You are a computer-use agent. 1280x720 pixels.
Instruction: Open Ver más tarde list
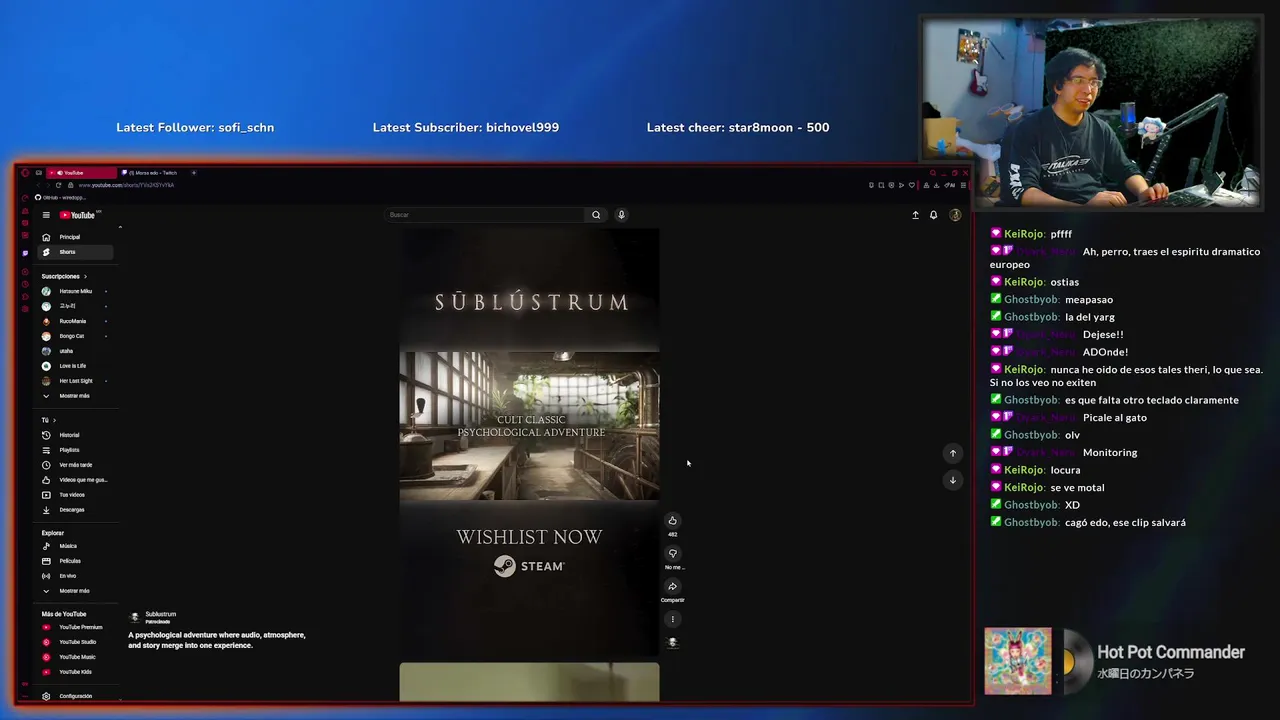click(77, 465)
